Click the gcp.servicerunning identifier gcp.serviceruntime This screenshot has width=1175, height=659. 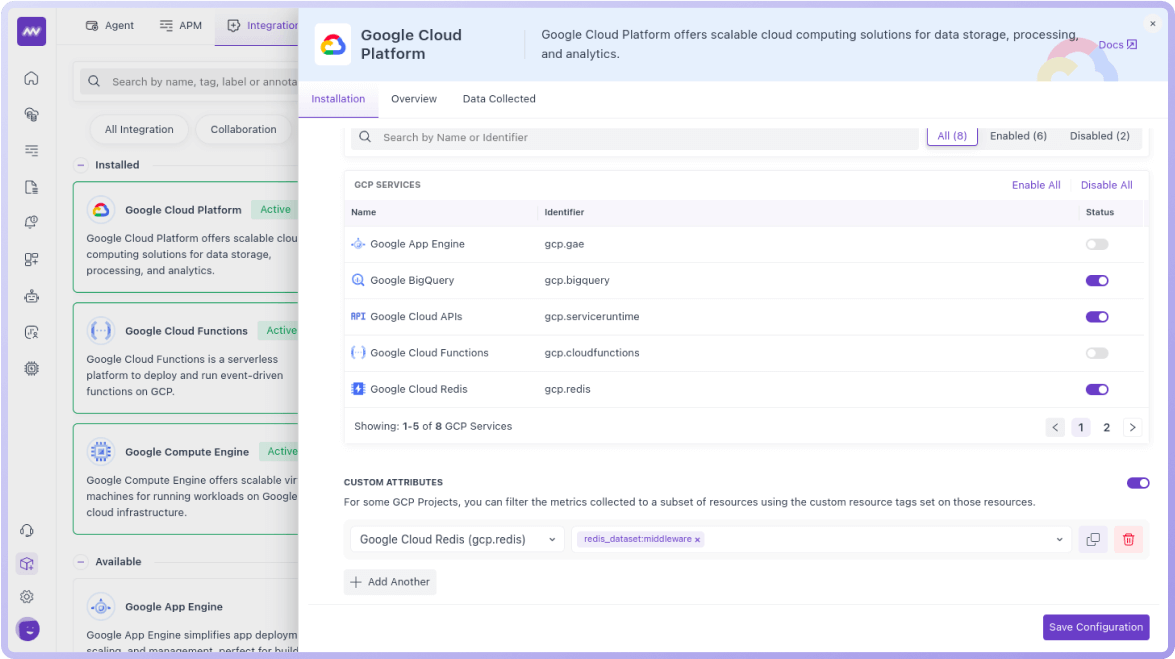(591, 316)
